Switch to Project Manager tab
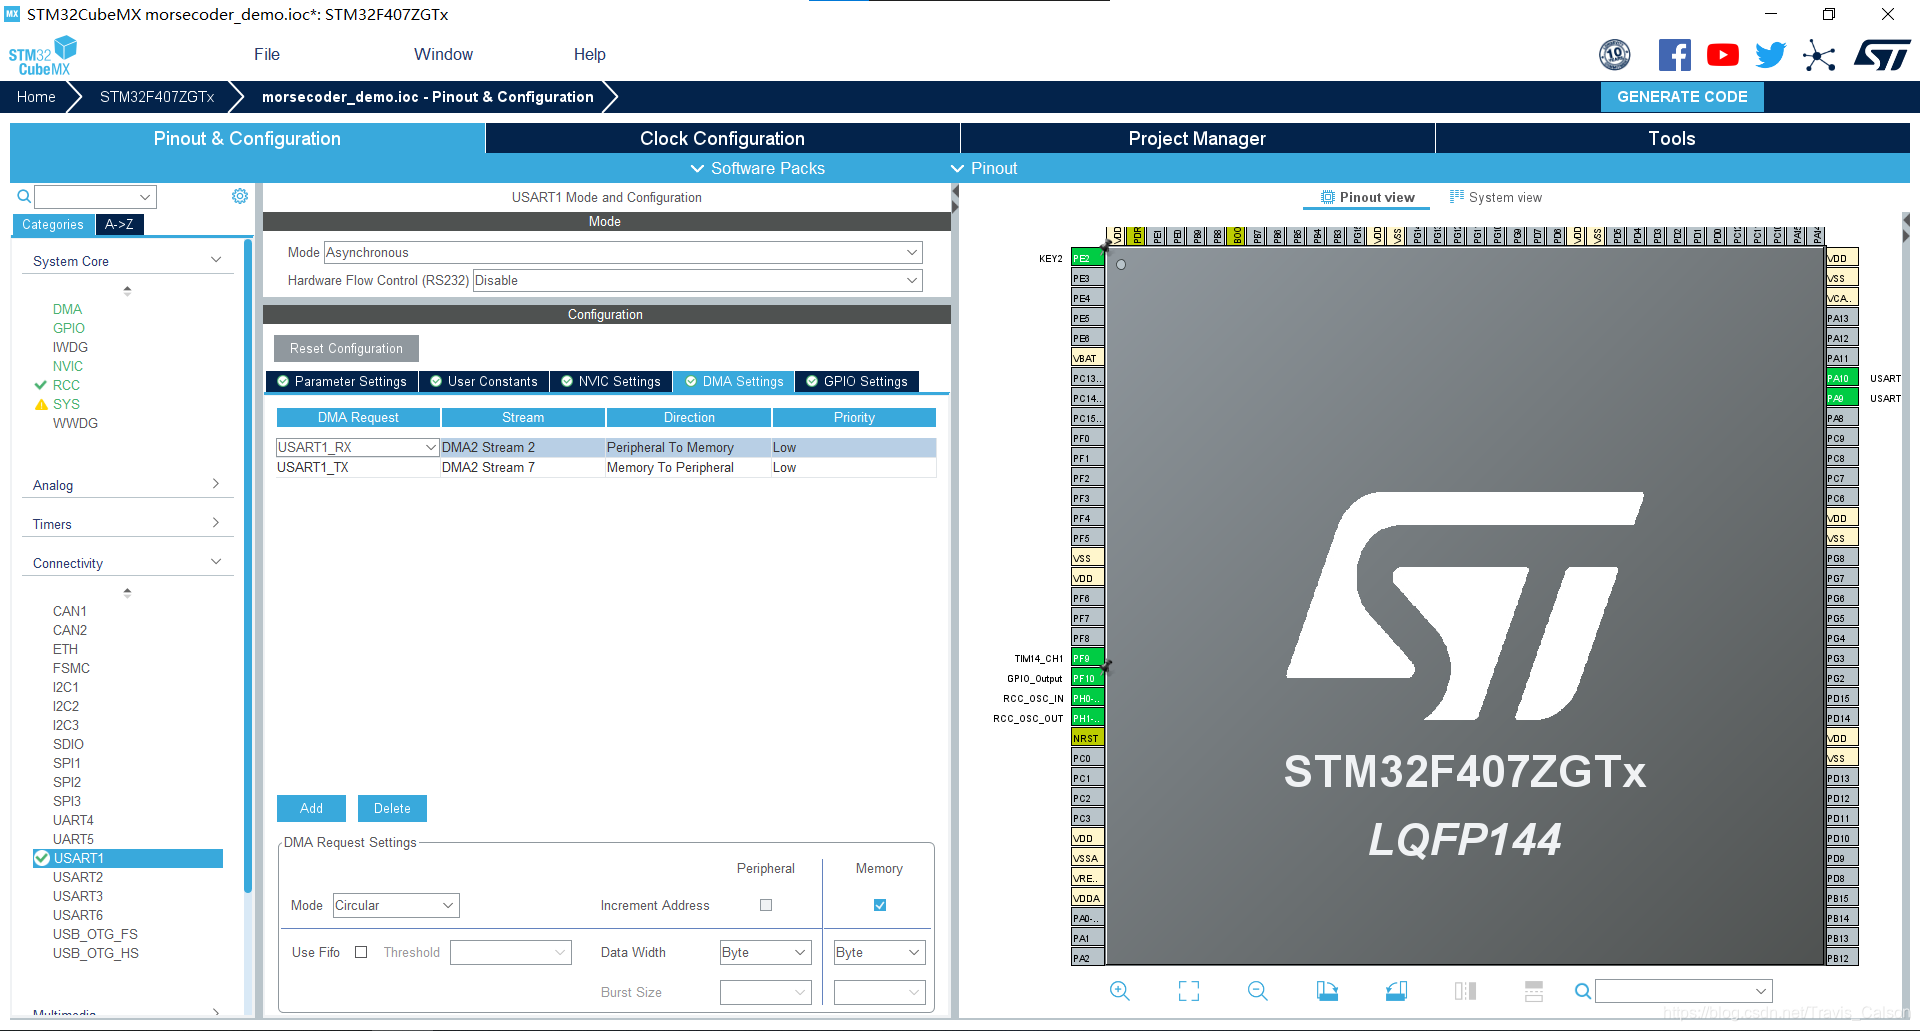This screenshot has width=1920, height=1031. point(1197,138)
